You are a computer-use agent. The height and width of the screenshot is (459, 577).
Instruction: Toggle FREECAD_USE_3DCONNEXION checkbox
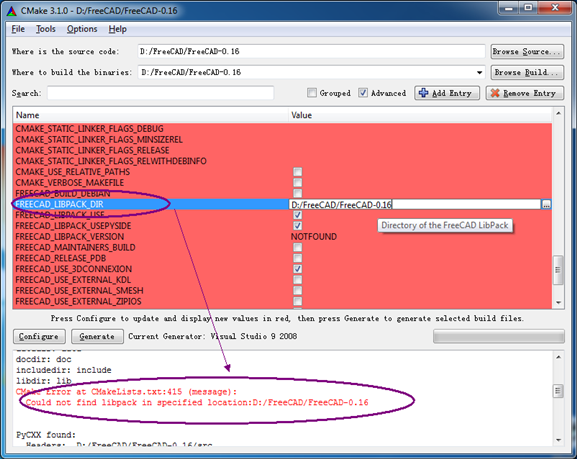pos(297,269)
